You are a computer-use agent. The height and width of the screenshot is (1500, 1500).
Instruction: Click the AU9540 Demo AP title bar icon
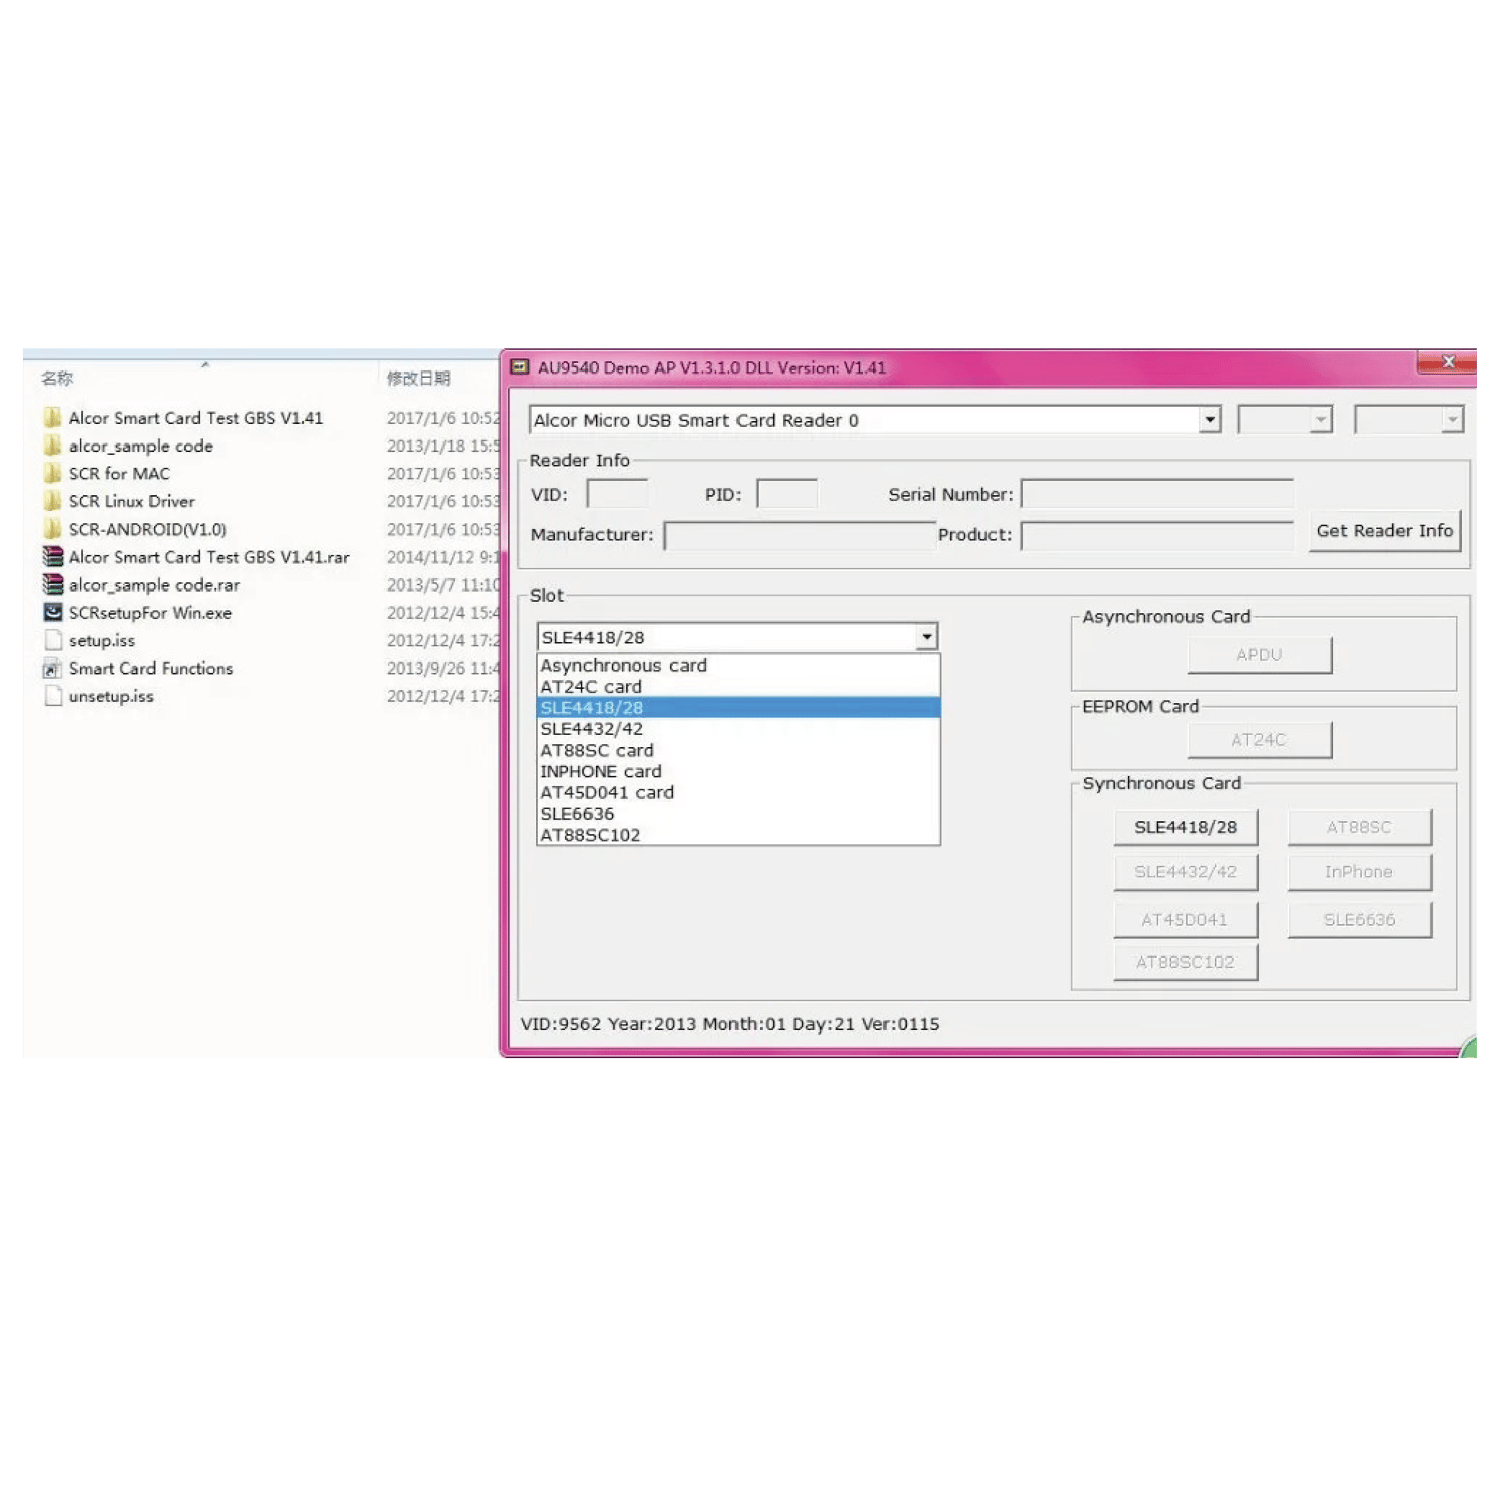coord(520,367)
